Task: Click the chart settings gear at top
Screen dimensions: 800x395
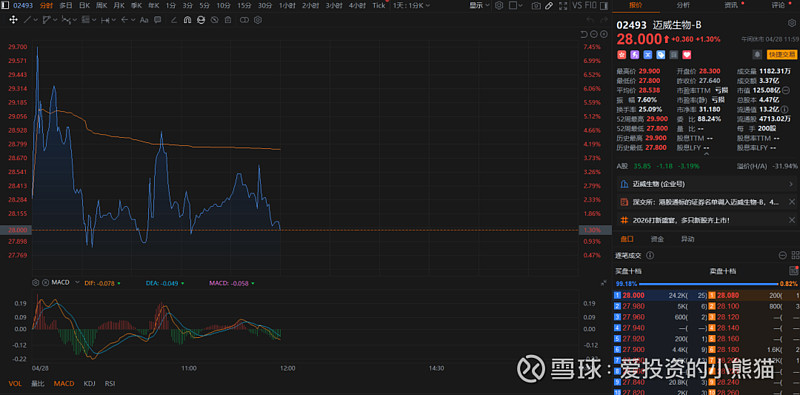Action: [499, 5]
